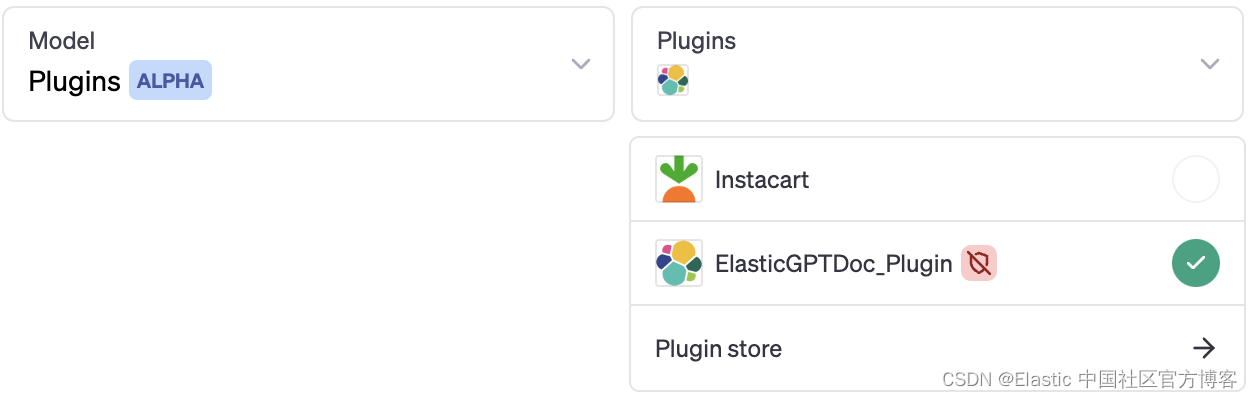Select the Instacart menu entry
The height and width of the screenshot is (398, 1252).
(x=937, y=180)
